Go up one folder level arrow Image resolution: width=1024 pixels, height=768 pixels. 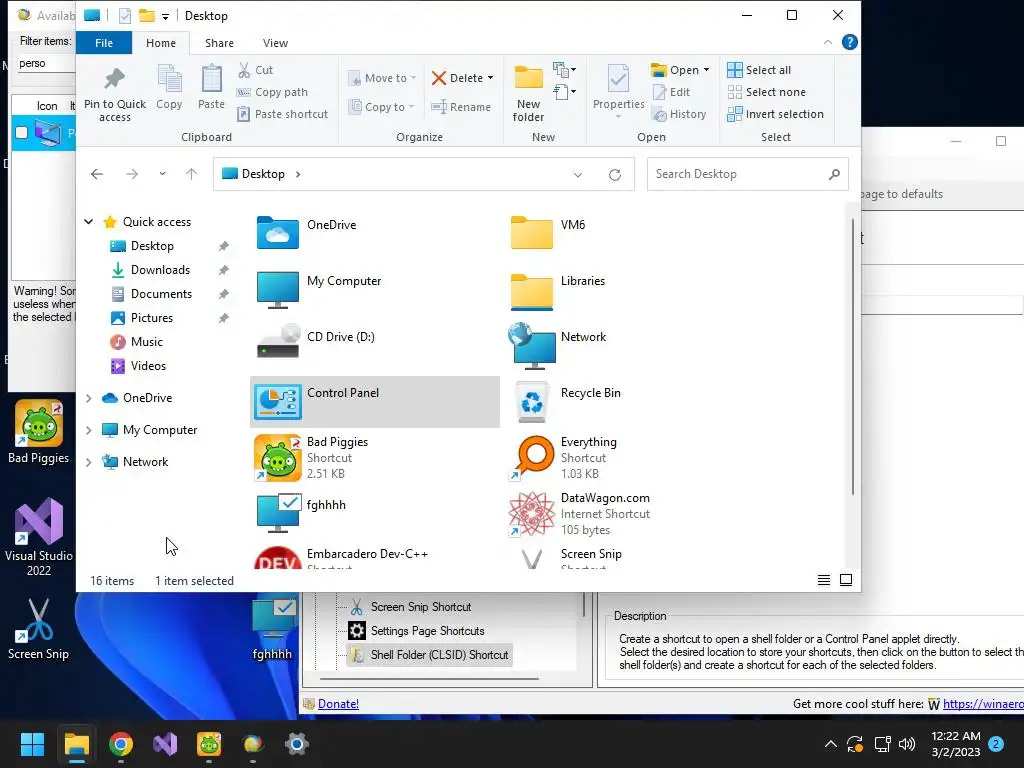pos(191,174)
